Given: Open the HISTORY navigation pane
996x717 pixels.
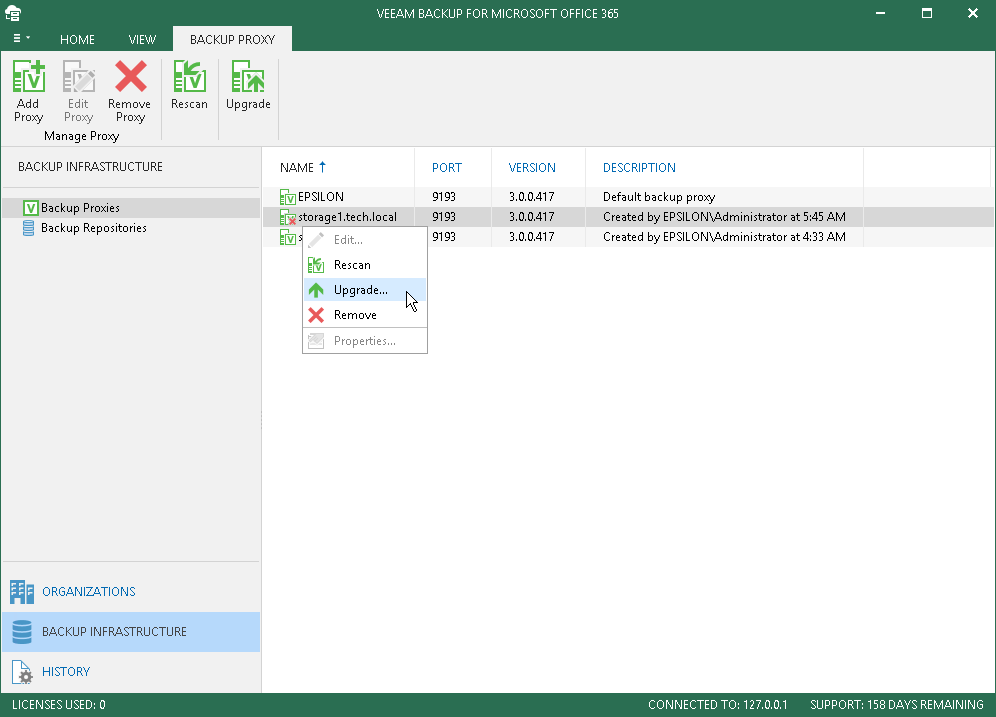Looking at the screenshot, I should point(131,672).
